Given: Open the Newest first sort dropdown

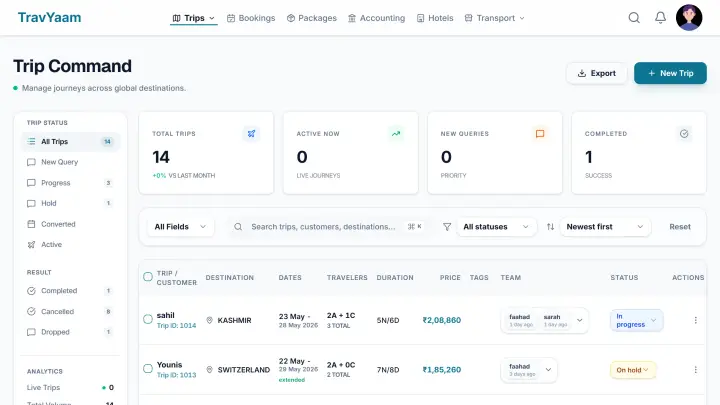Looking at the screenshot, I should point(605,227).
